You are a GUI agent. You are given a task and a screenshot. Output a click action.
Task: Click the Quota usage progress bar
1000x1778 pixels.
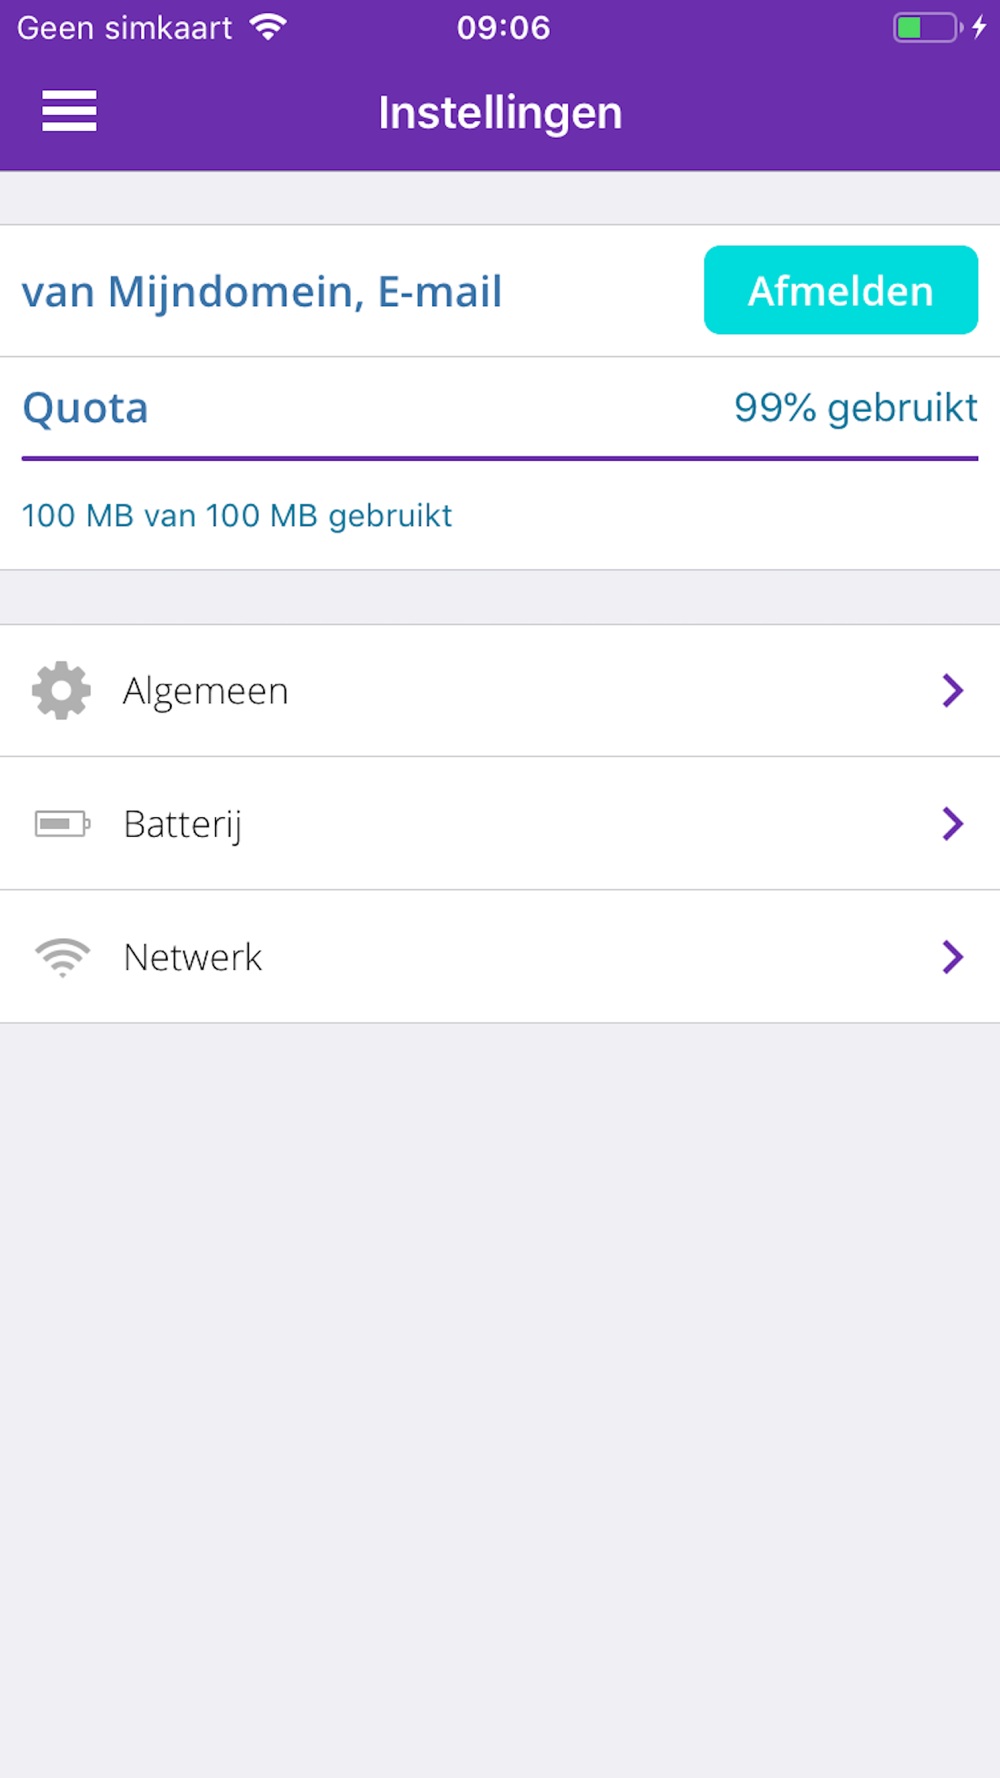pyautogui.click(x=500, y=459)
